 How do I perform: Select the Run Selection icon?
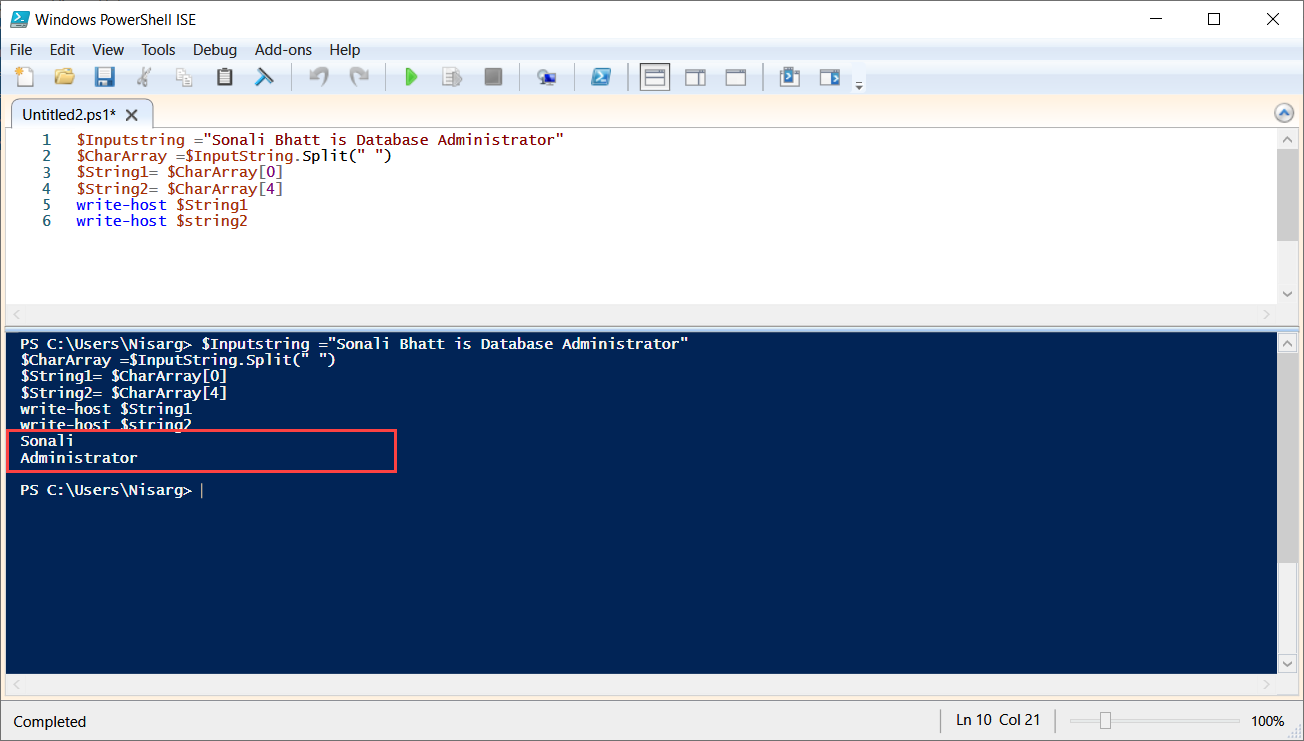(x=451, y=76)
